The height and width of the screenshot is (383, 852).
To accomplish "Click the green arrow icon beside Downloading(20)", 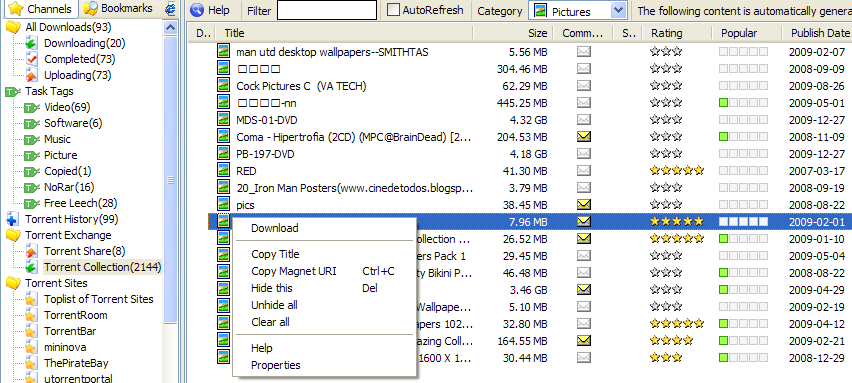I will [x=32, y=43].
